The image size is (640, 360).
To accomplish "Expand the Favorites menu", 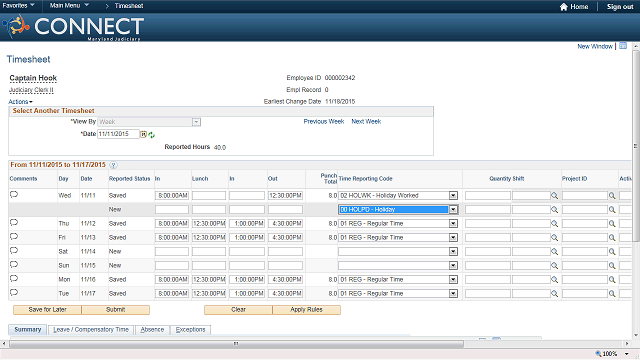I will 18,5.
